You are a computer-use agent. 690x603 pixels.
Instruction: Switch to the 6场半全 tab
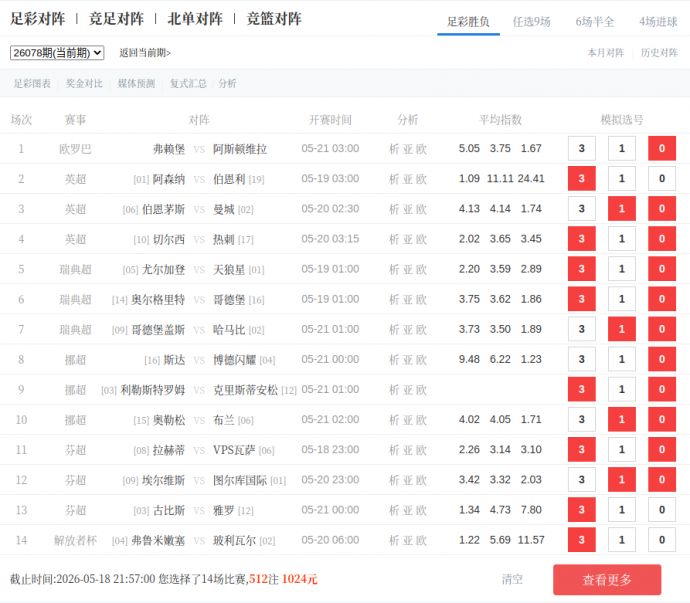tap(595, 22)
